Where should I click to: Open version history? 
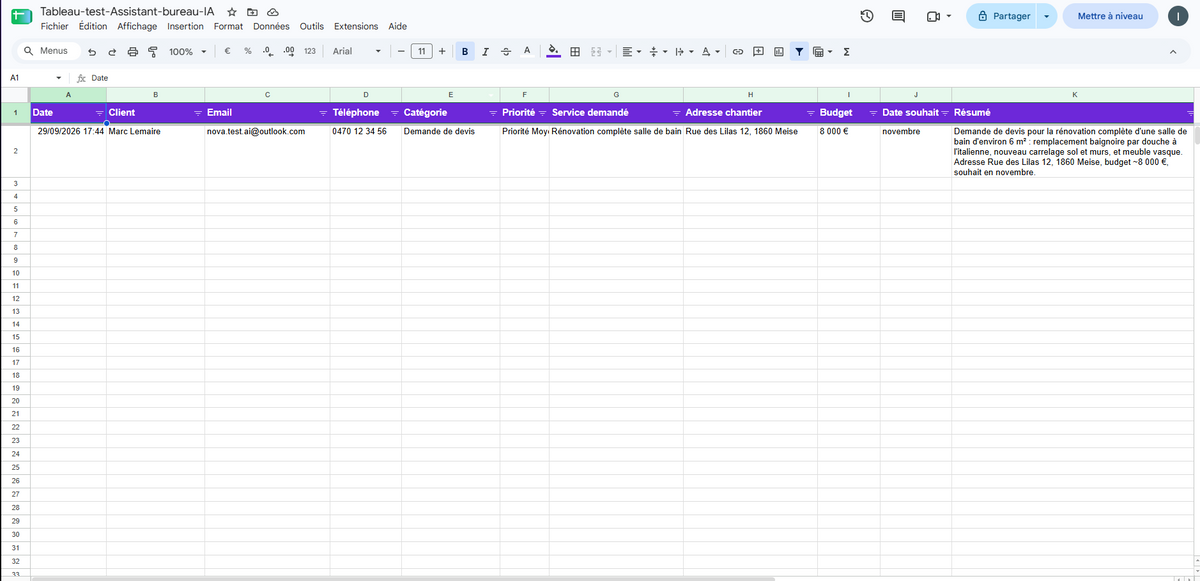click(866, 16)
